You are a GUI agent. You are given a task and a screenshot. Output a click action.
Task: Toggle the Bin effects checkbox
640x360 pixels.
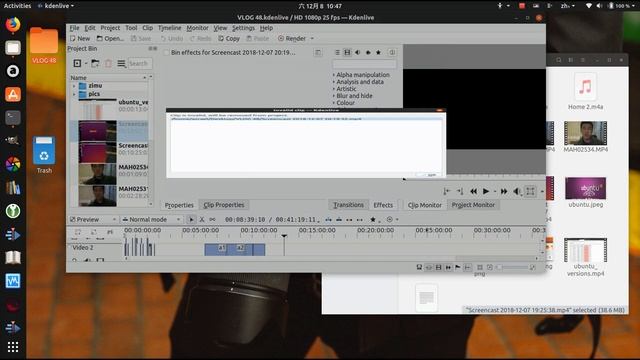tap(166, 53)
